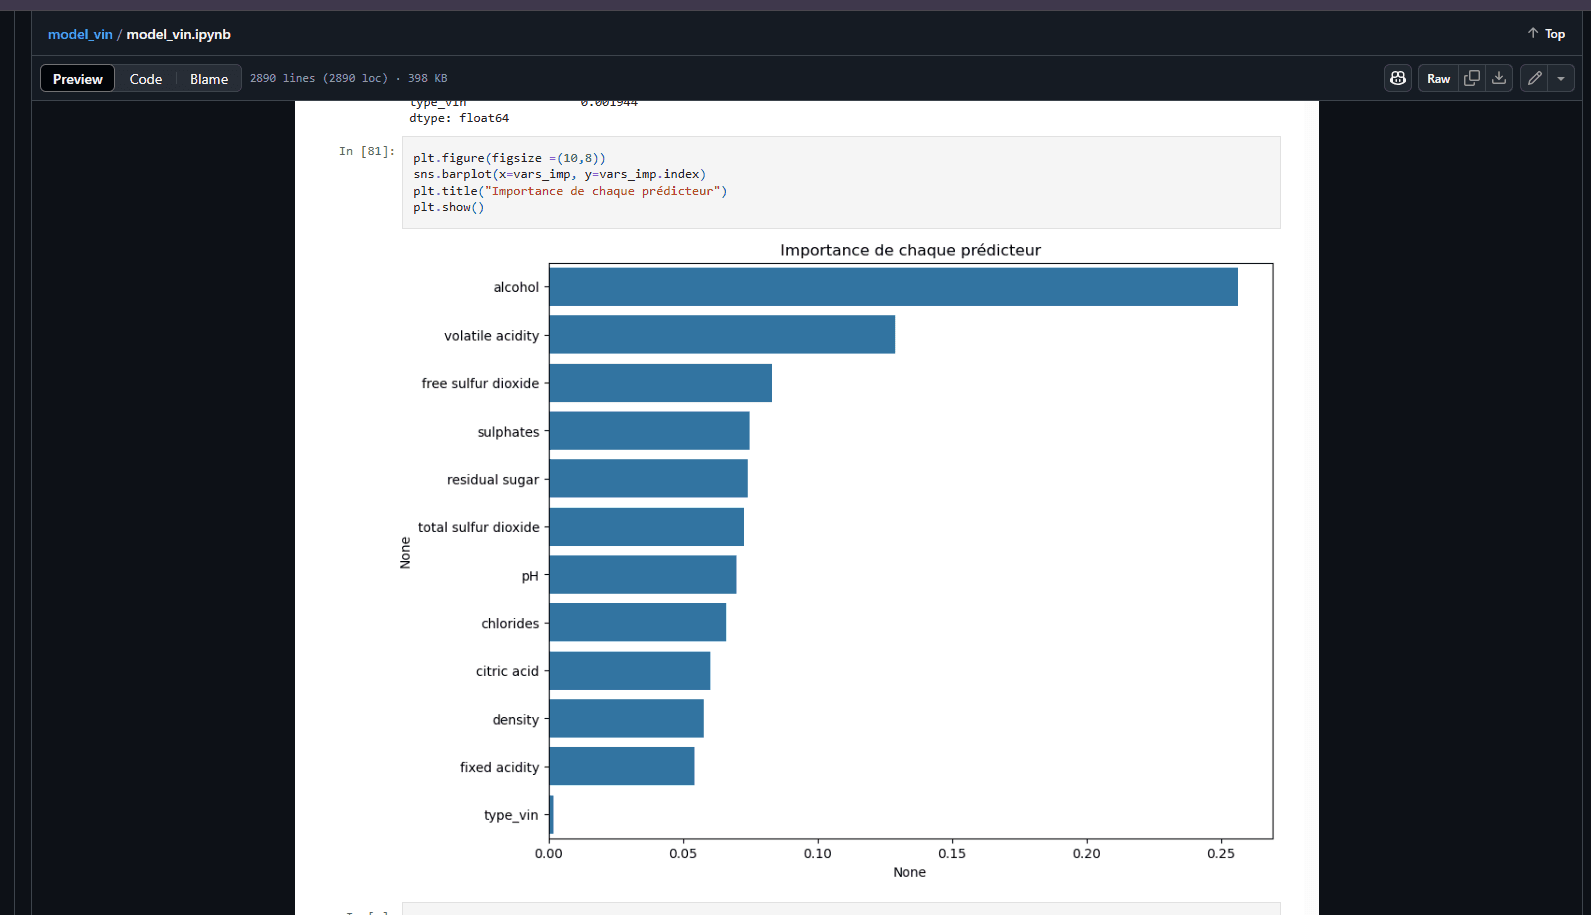Image resolution: width=1591 pixels, height=915 pixels.
Task: Click the model_vin.ipynb file name in breadcrumb
Action: [178, 34]
